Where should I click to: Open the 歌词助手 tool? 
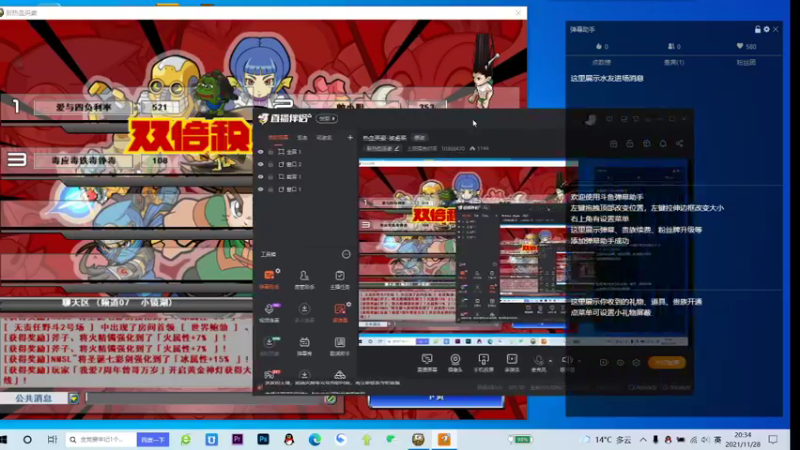coord(339,346)
